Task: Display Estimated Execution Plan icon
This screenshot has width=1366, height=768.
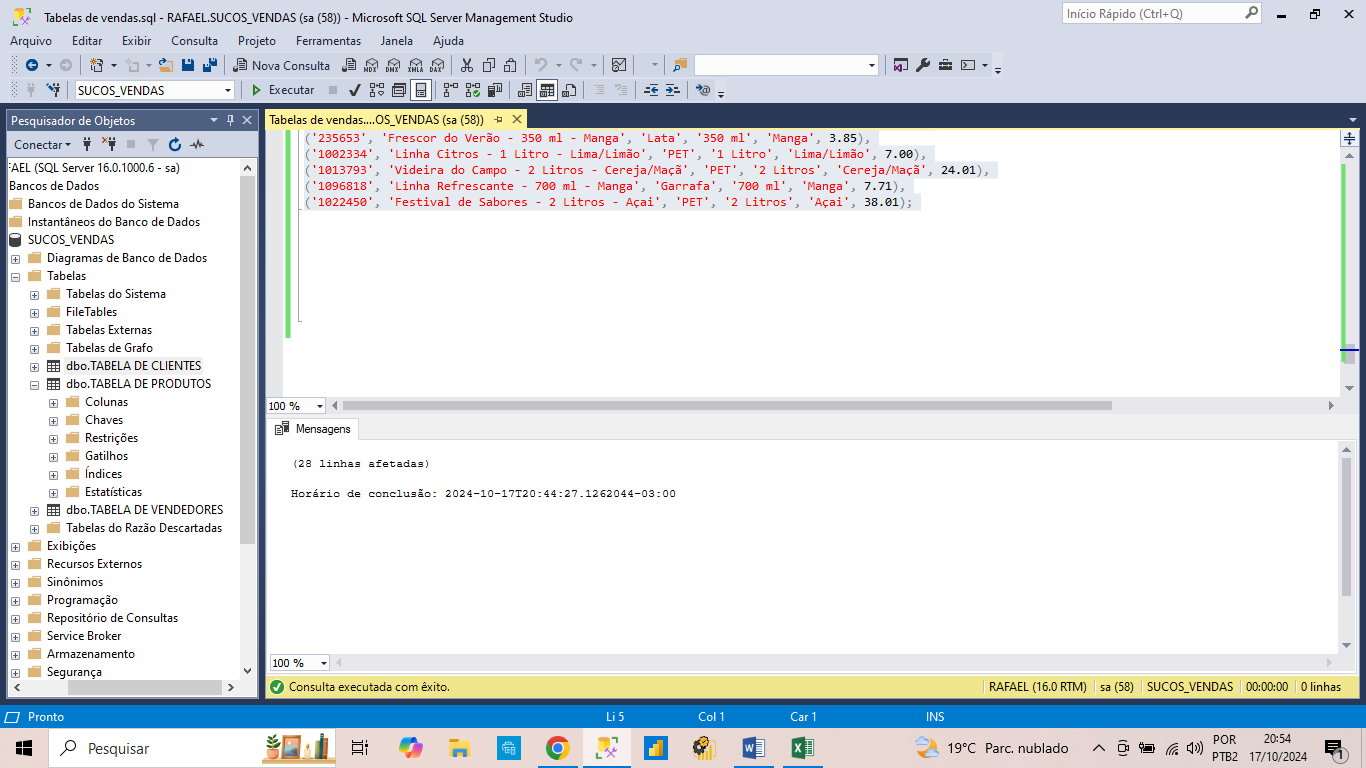Action: (376, 90)
